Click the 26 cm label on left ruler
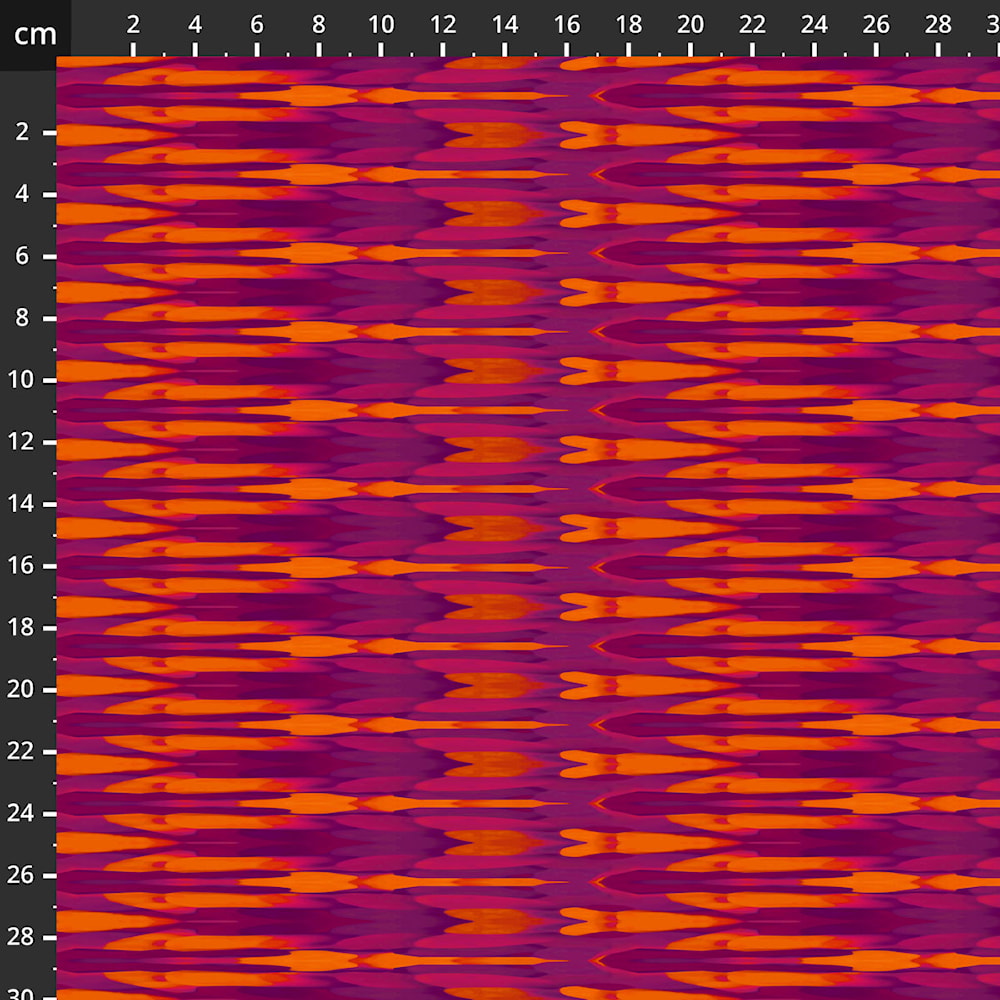The width and height of the screenshot is (1000, 1000). point(22,876)
